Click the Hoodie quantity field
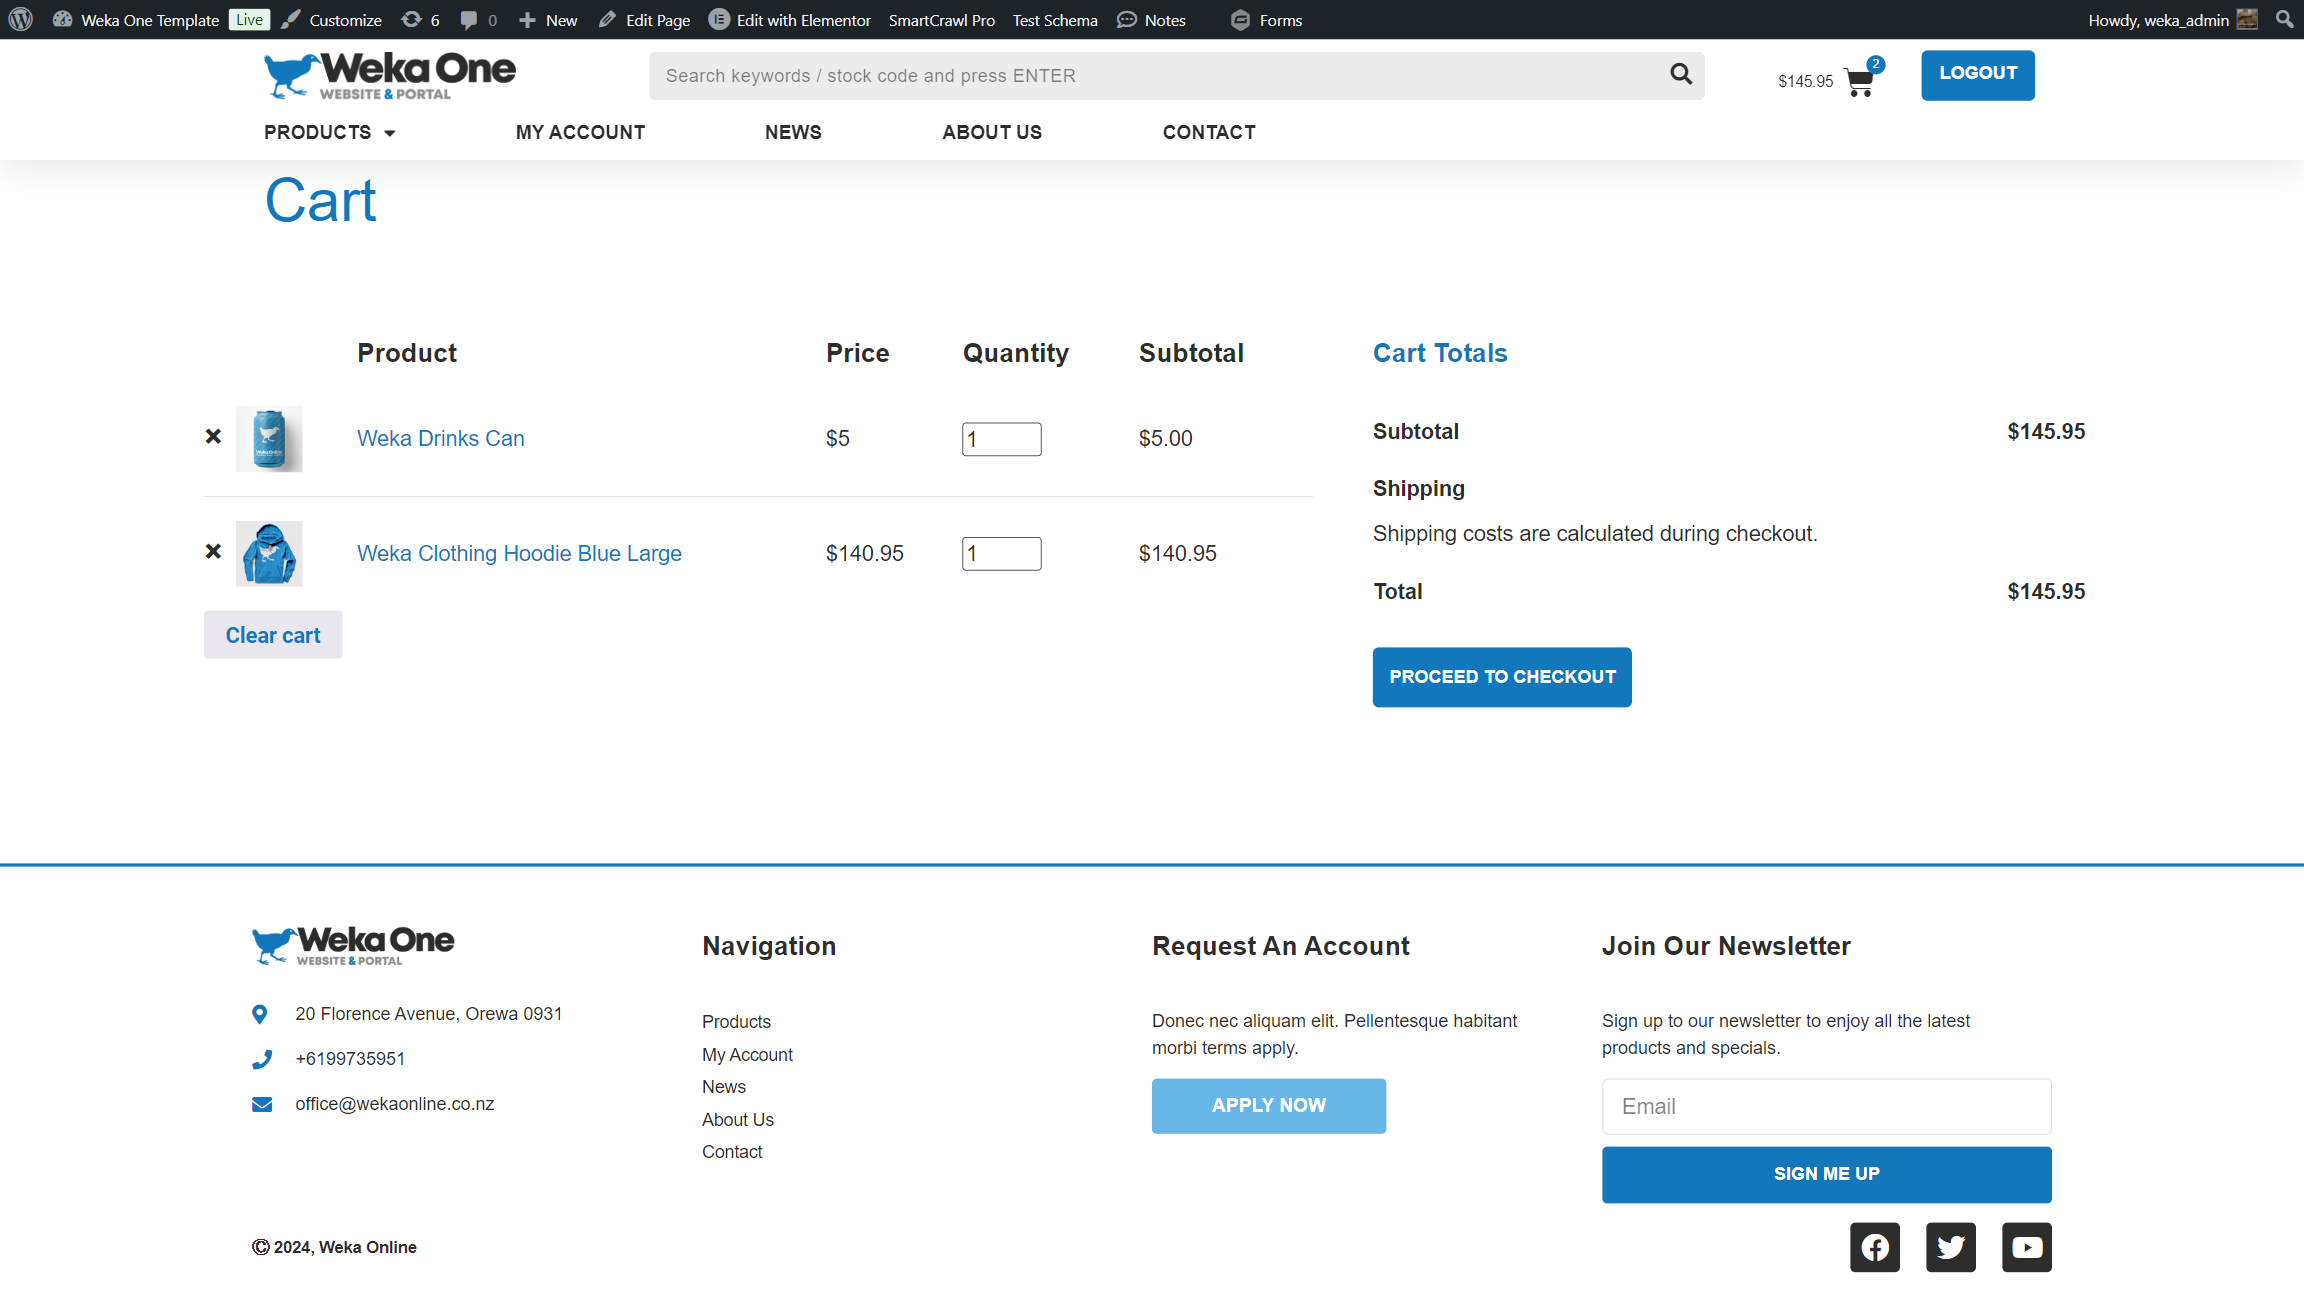The image size is (2304, 1296). [1001, 554]
